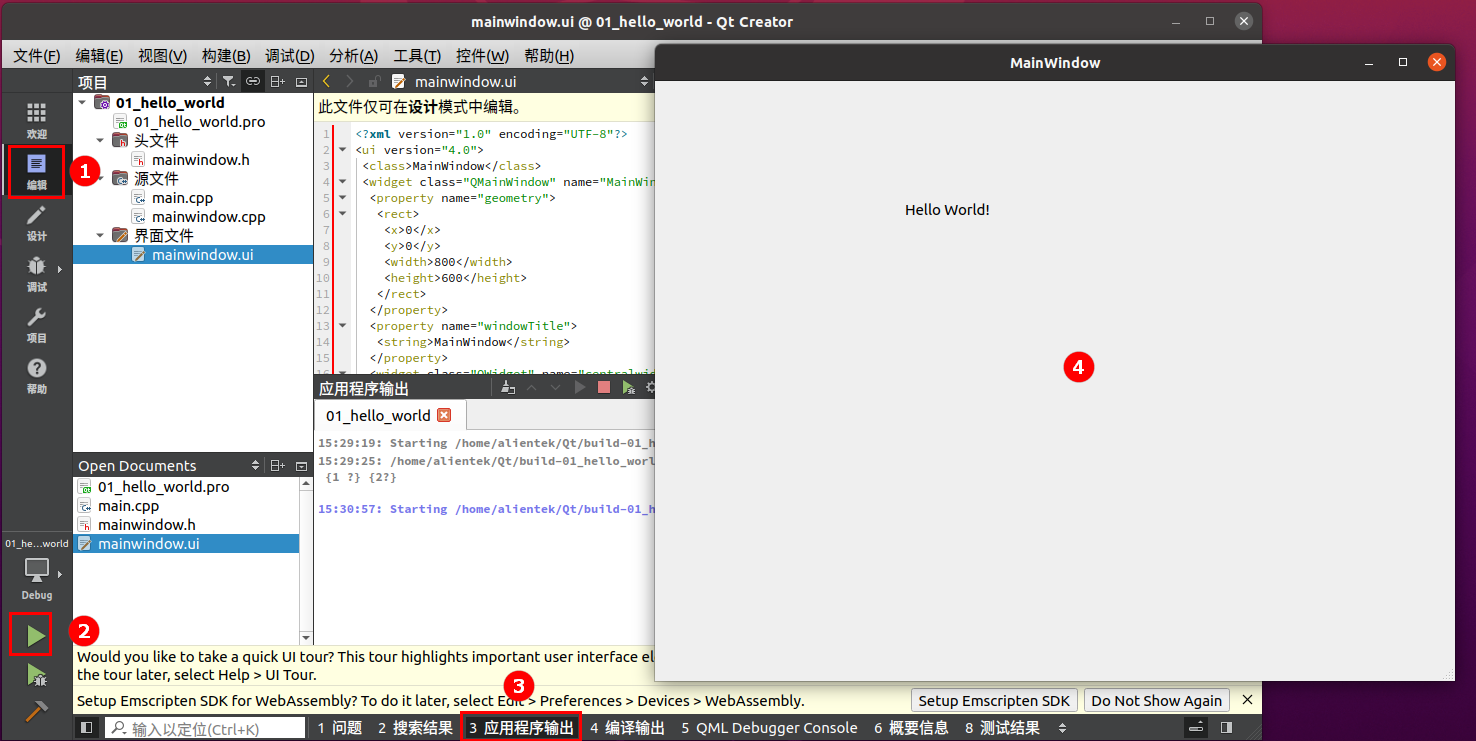Open the Open Documents view dropdown
This screenshot has width=1476, height=741.
(x=255, y=466)
